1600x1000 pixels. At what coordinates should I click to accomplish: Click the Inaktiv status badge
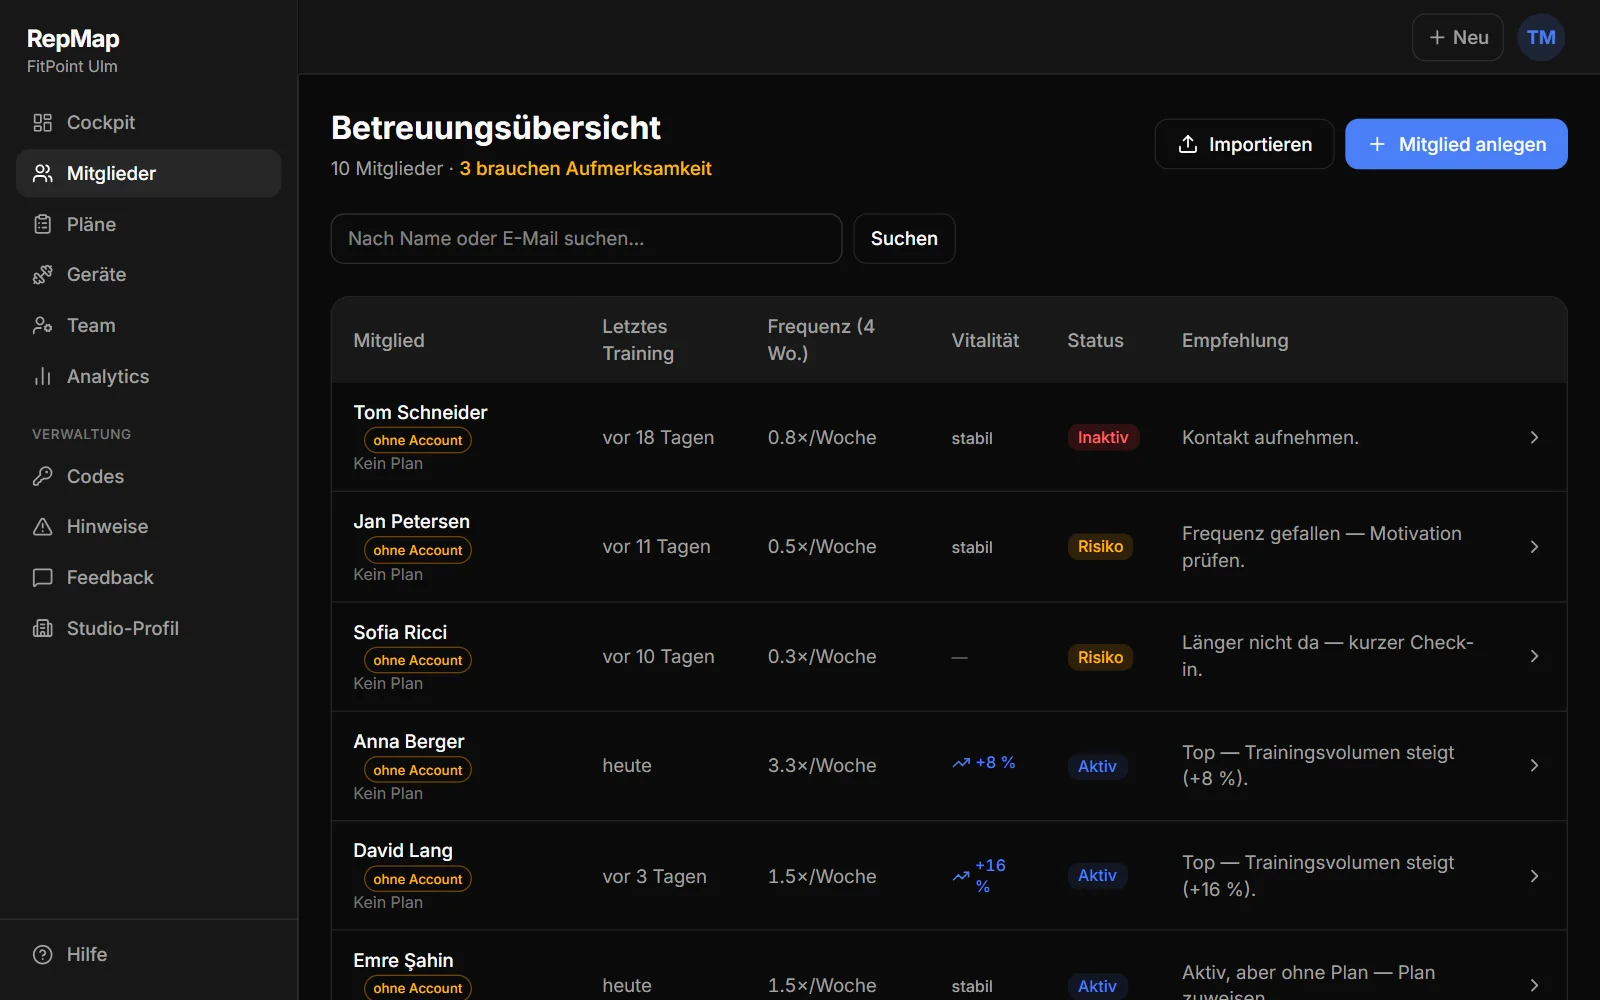coord(1103,437)
